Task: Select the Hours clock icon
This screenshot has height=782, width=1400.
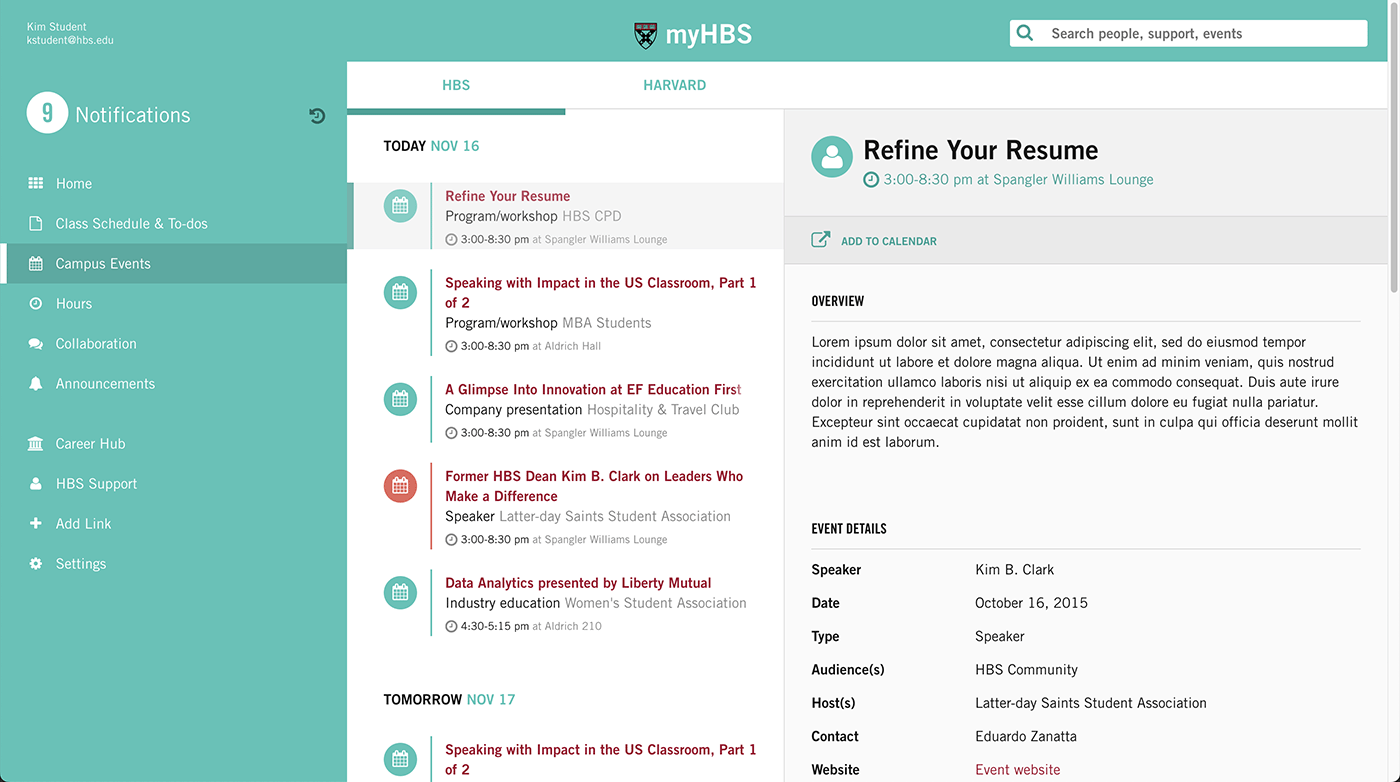Action: 35,303
